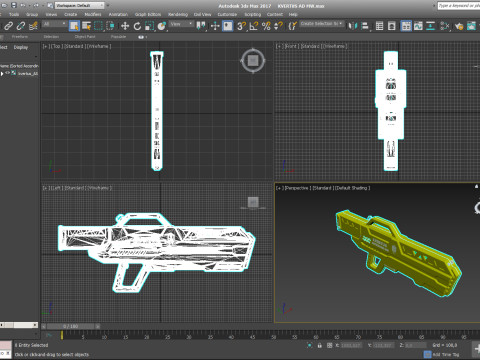Toggle Angle Snap
480x360 pixels.
click(x=254, y=26)
